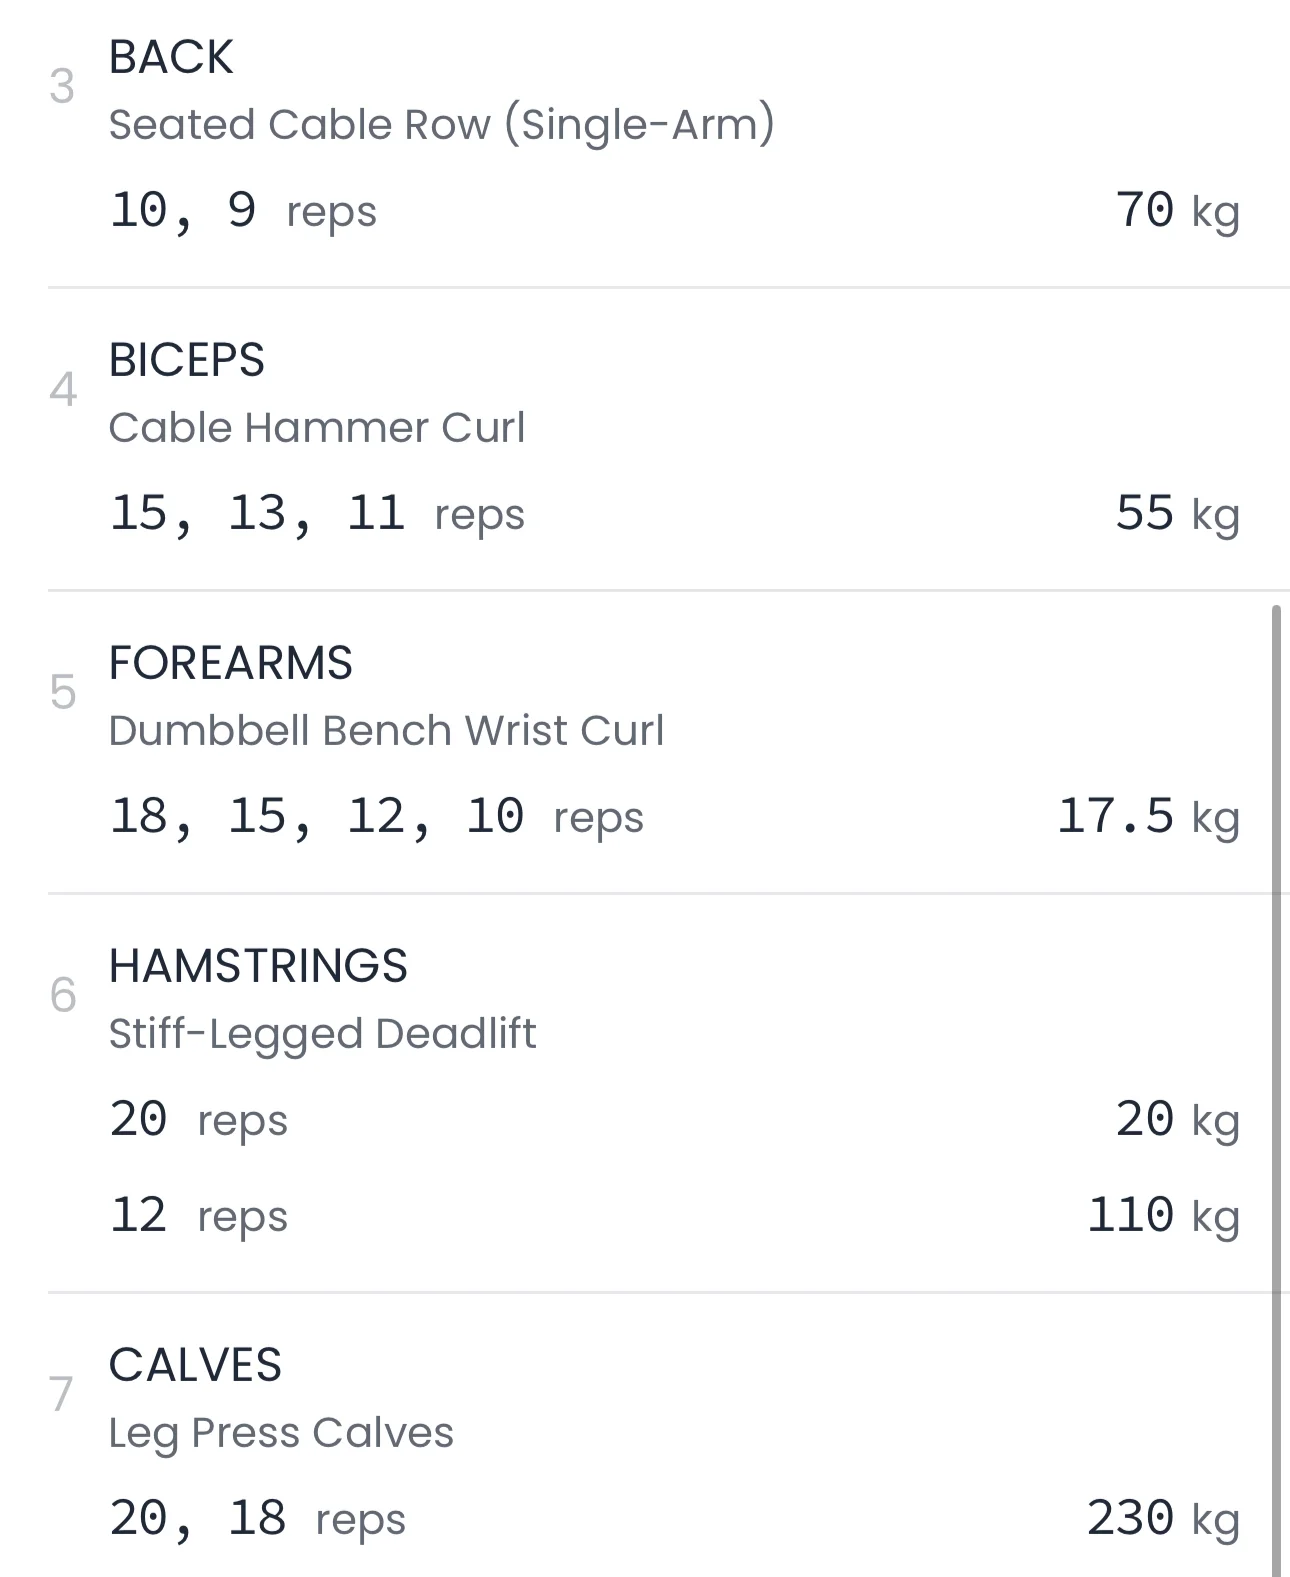This screenshot has height=1577, width=1290.
Task: Tap the BACK muscle group heading
Action: (171, 57)
